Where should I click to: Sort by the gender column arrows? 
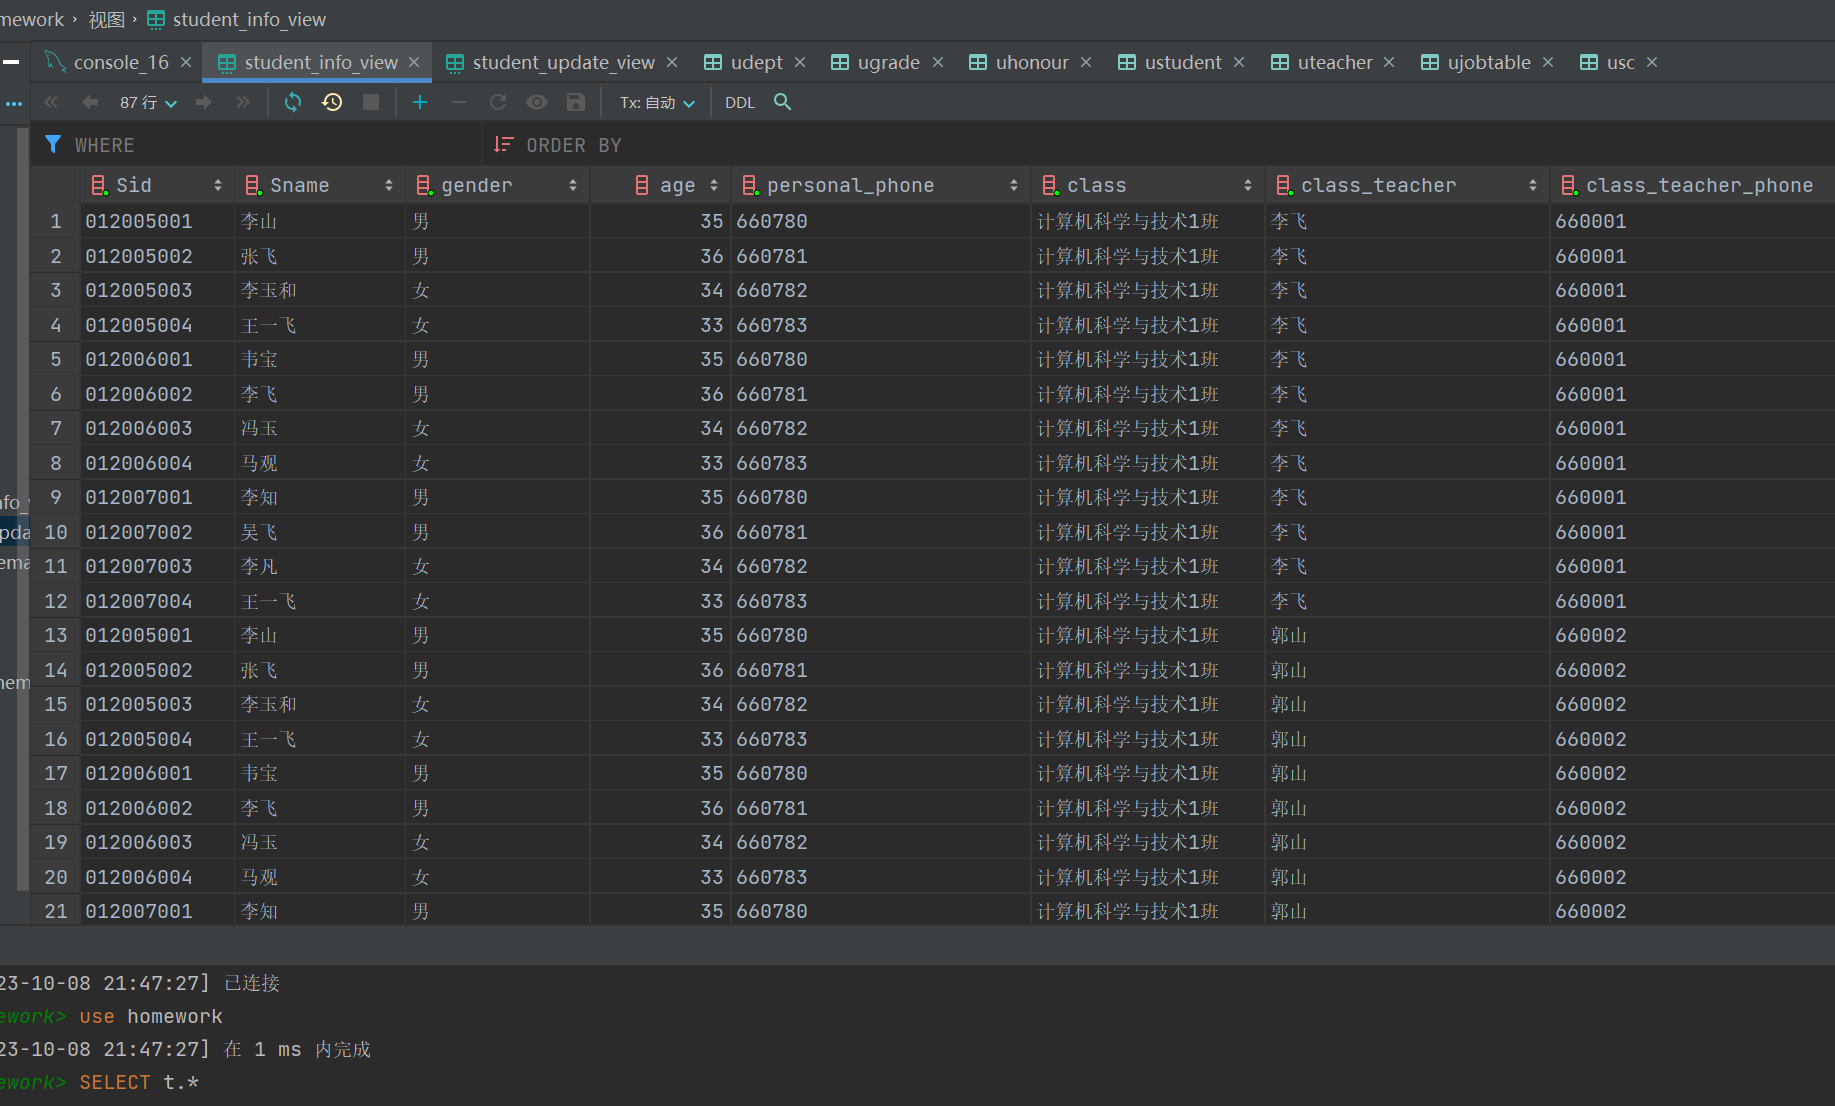[573, 185]
